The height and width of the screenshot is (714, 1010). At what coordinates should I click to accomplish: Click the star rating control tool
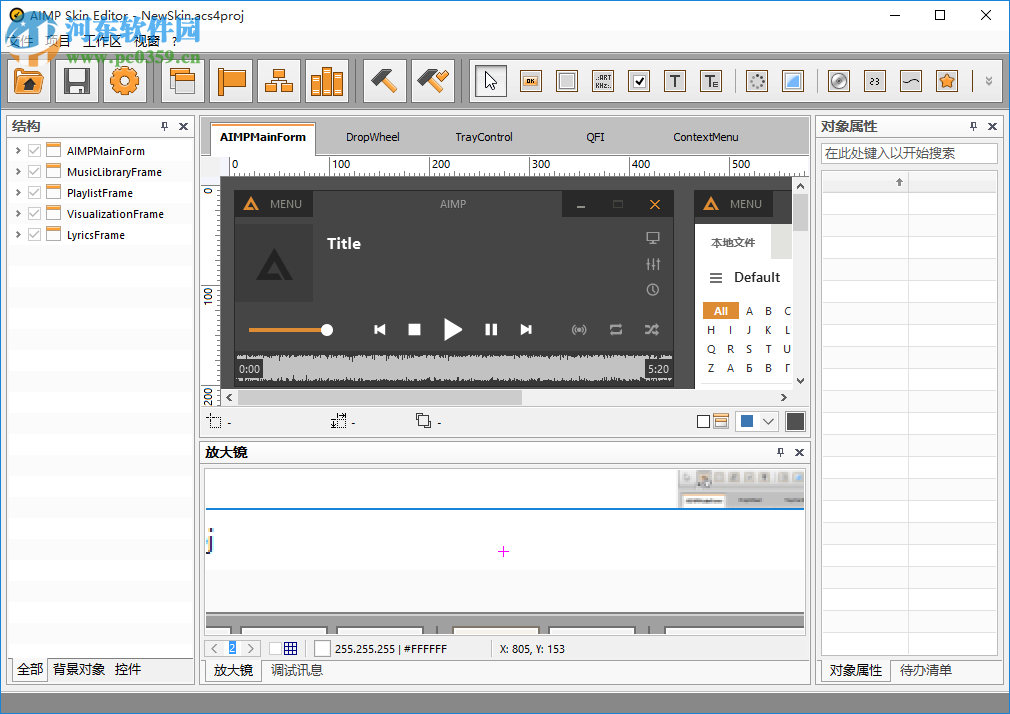(946, 81)
